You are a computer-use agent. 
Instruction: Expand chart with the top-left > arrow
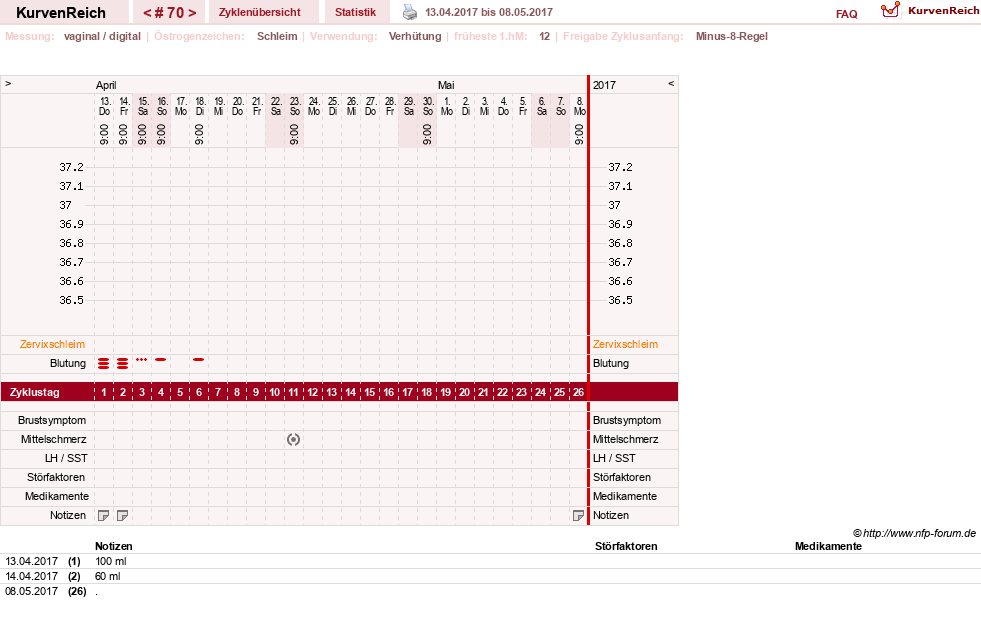pos(8,83)
